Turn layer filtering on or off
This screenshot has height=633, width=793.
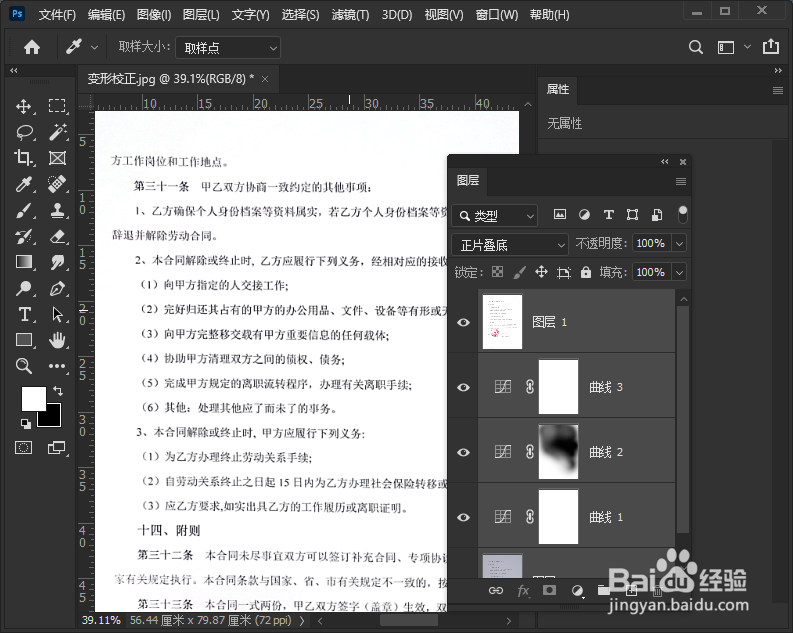[683, 214]
